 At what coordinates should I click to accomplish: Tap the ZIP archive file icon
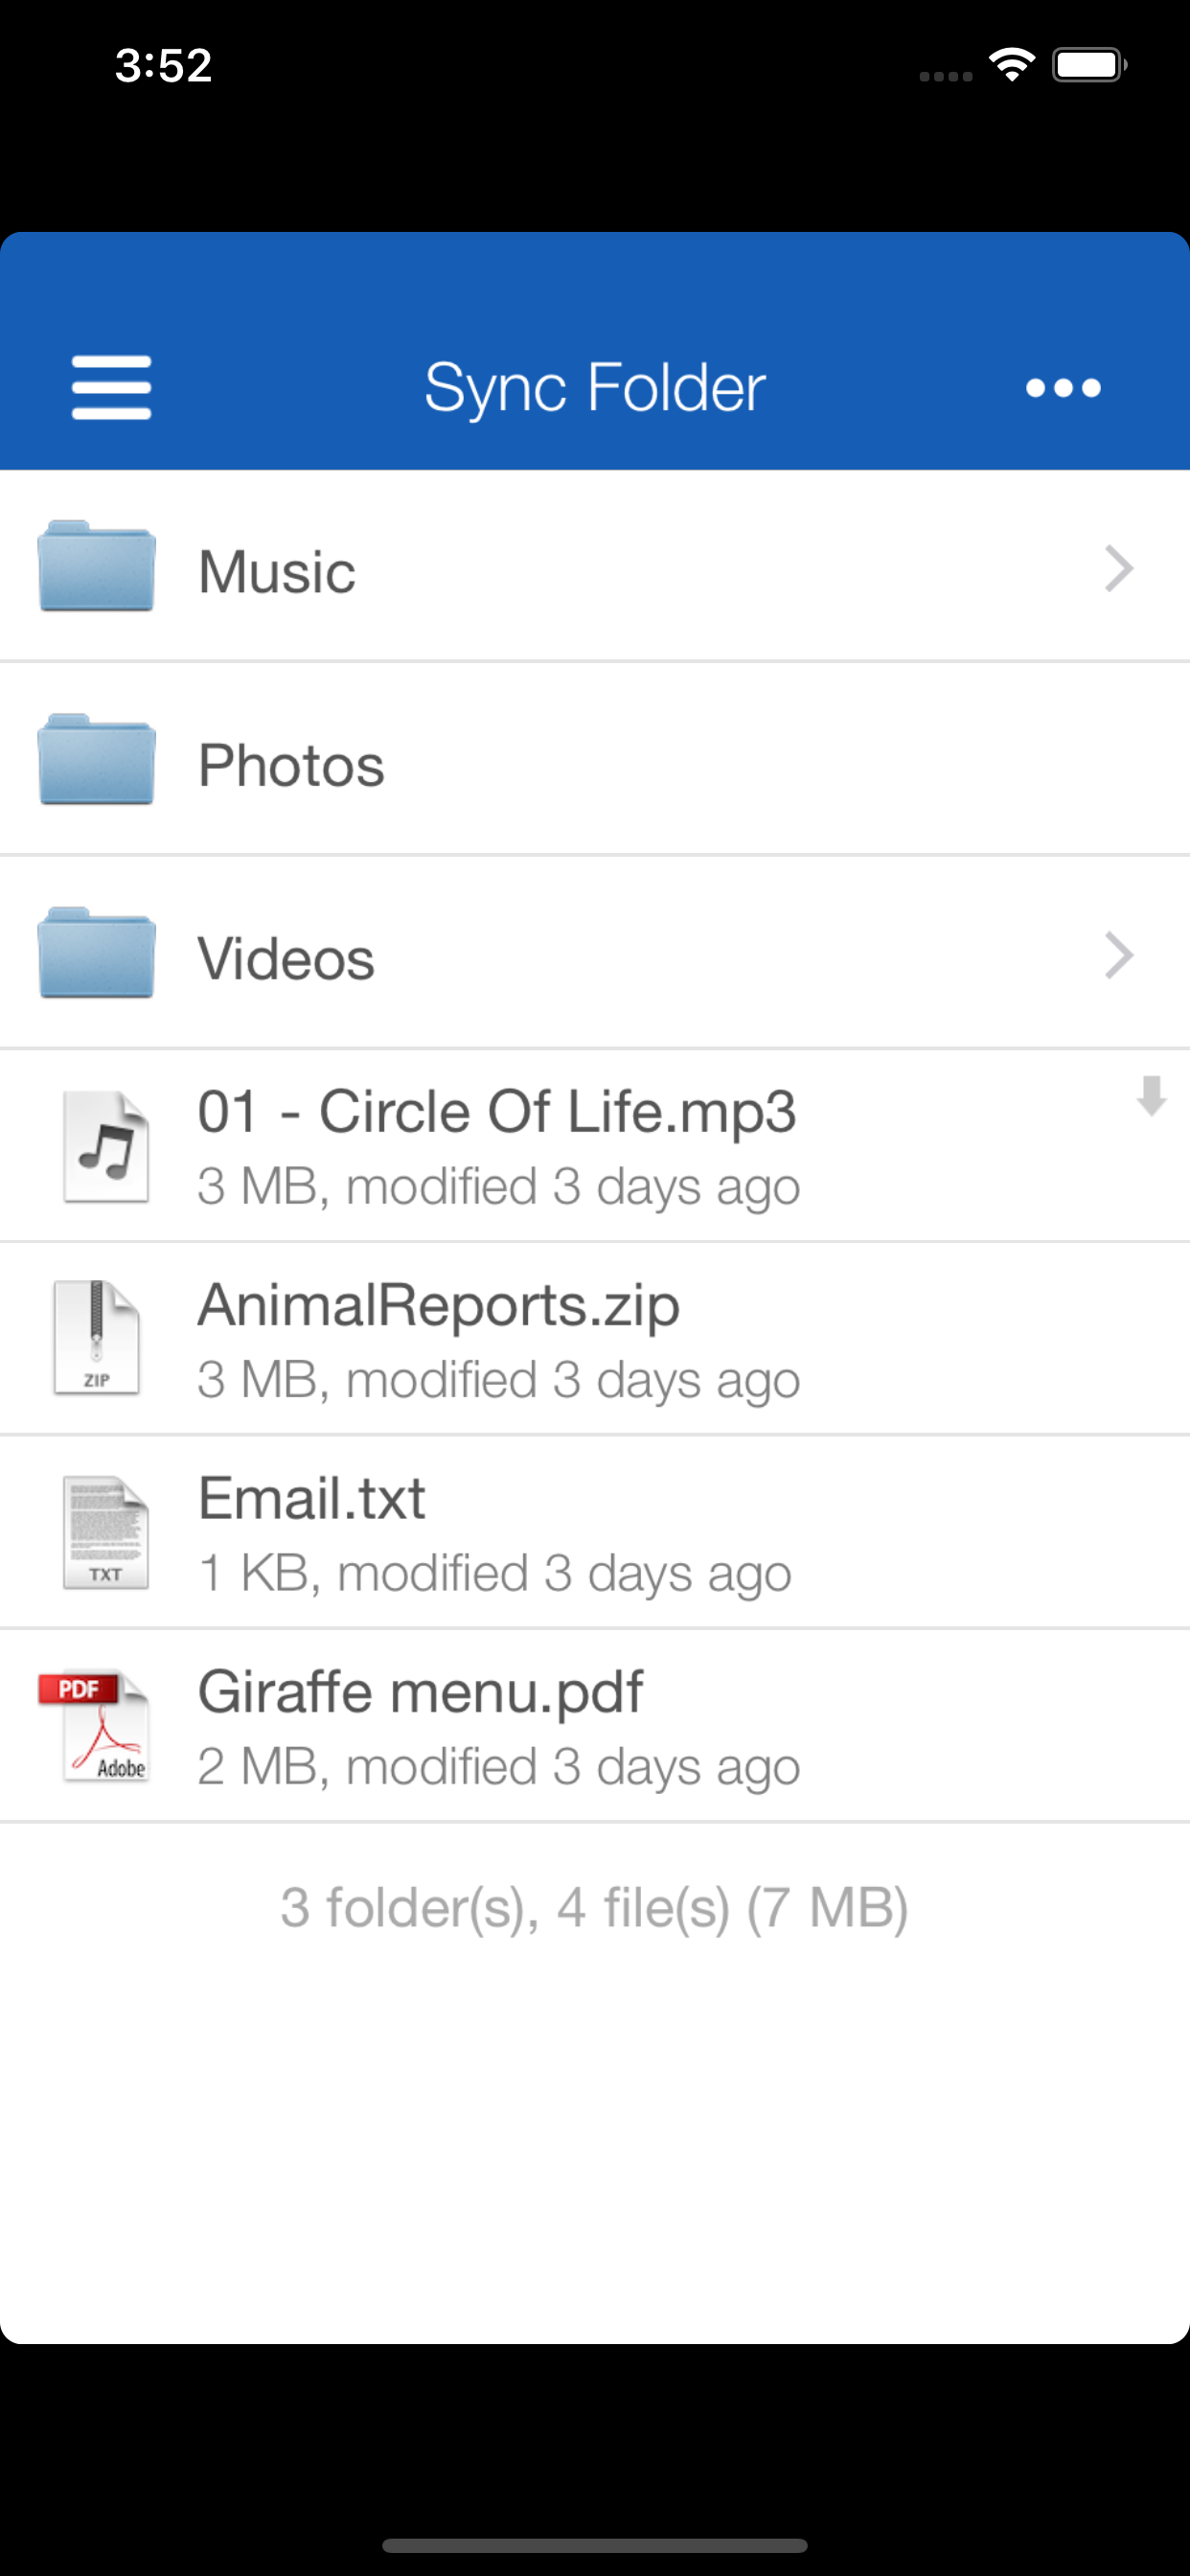97,1338
